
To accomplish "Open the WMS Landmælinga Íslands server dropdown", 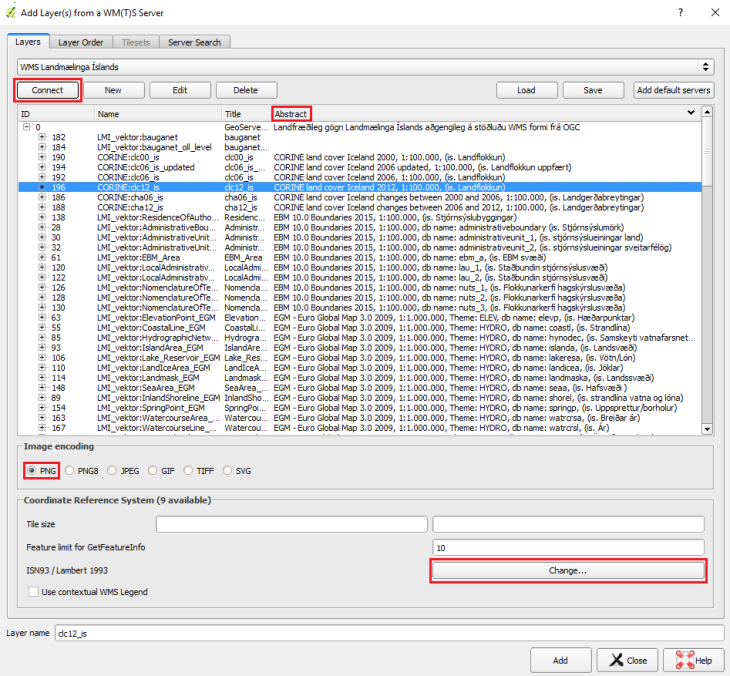I will (364, 66).
